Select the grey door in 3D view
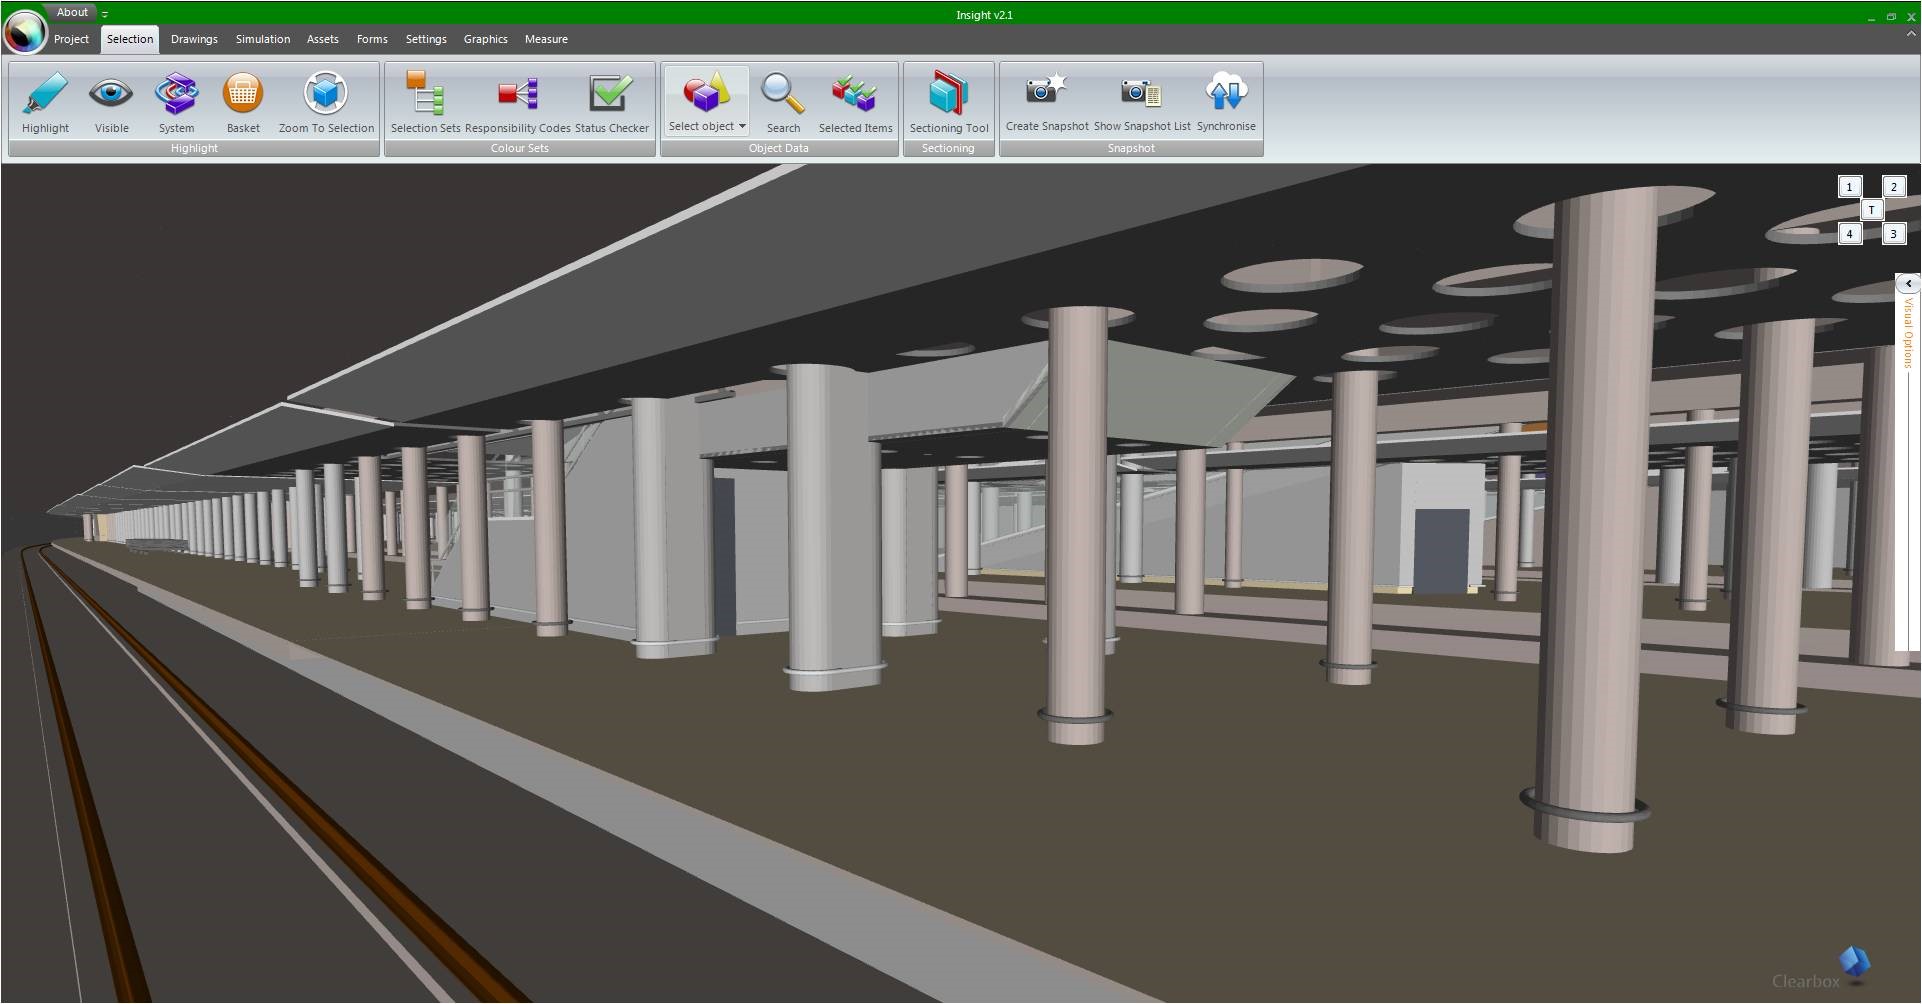Screen dimensions: 1922x1004 (1441, 552)
